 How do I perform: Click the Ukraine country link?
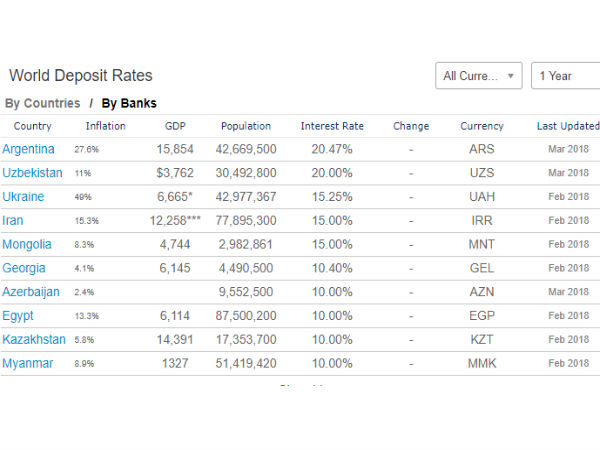pyautogui.click(x=23, y=197)
